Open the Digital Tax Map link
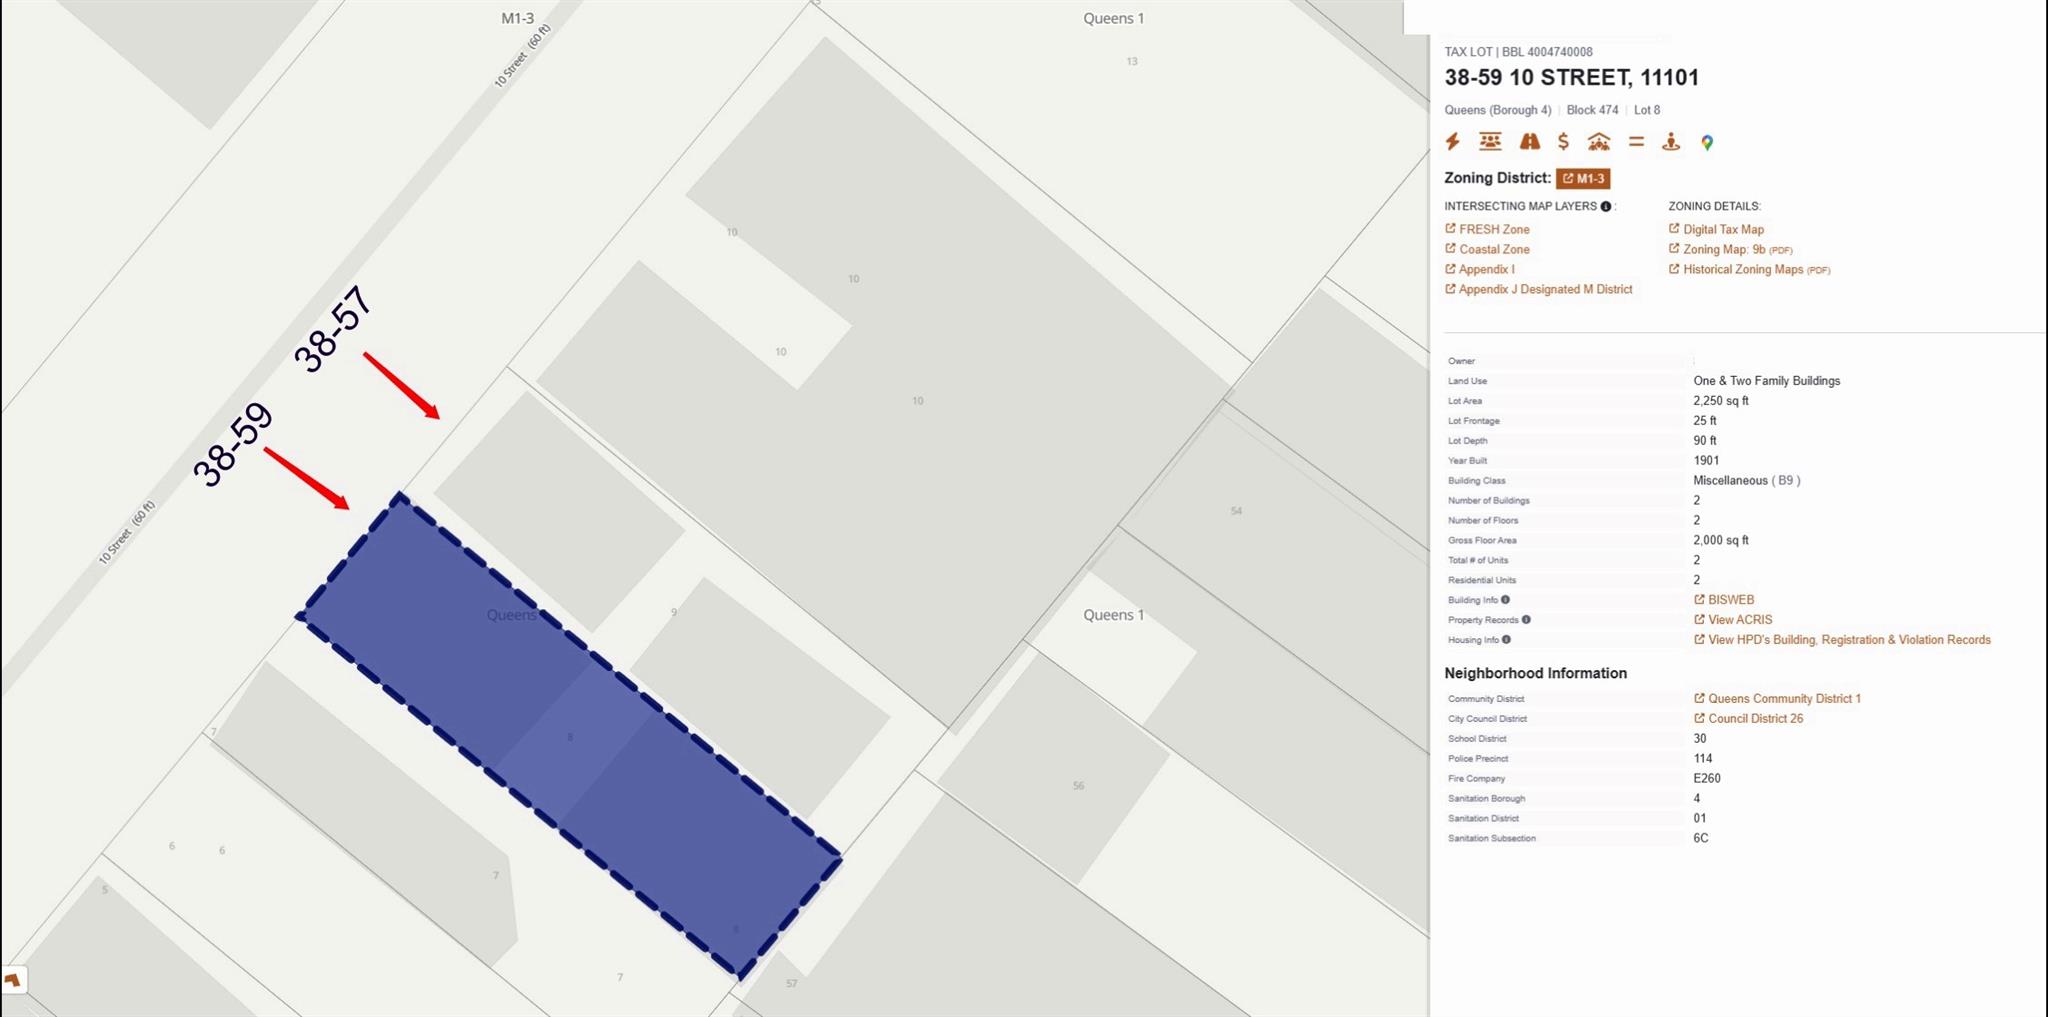Screen dimensions: 2048x1017 click(1722, 230)
